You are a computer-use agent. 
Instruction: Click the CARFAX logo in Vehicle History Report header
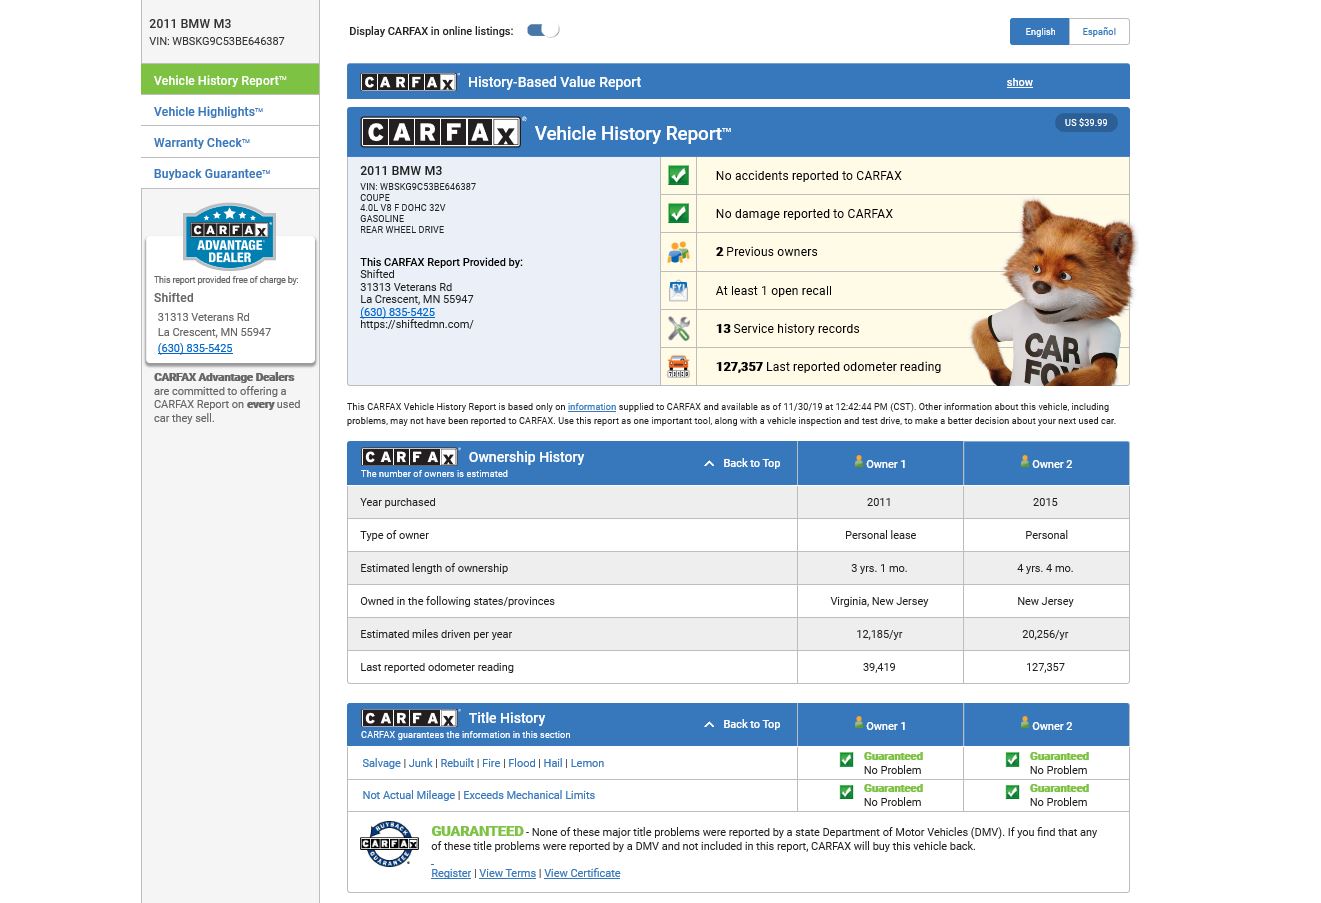click(443, 132)
